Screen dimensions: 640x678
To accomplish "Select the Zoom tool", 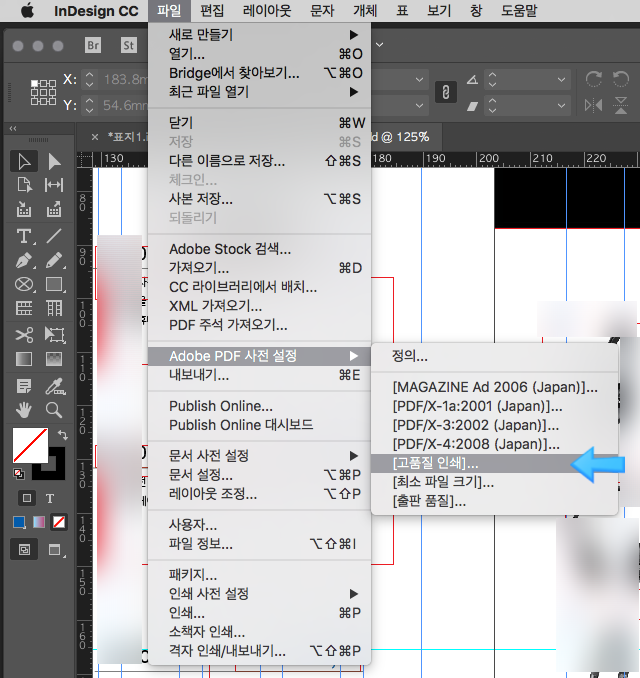I will [54, 409].
